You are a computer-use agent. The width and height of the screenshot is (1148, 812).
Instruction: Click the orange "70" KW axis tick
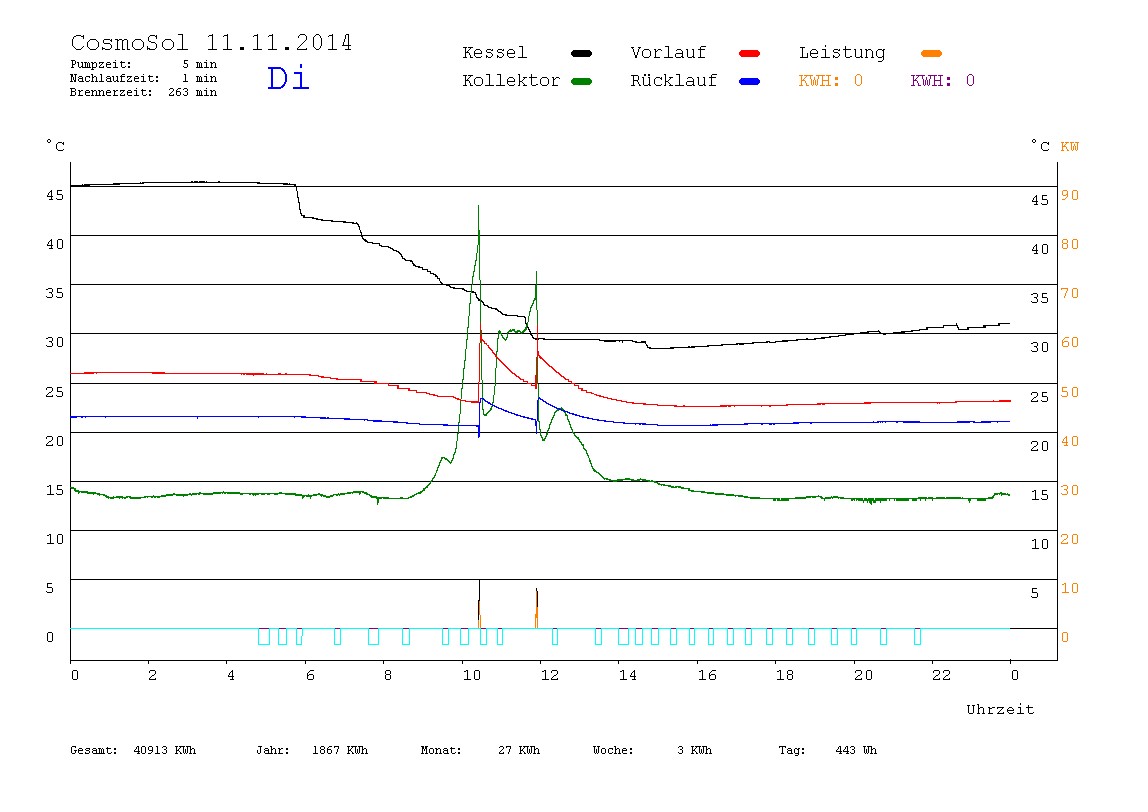(1070, 294)
